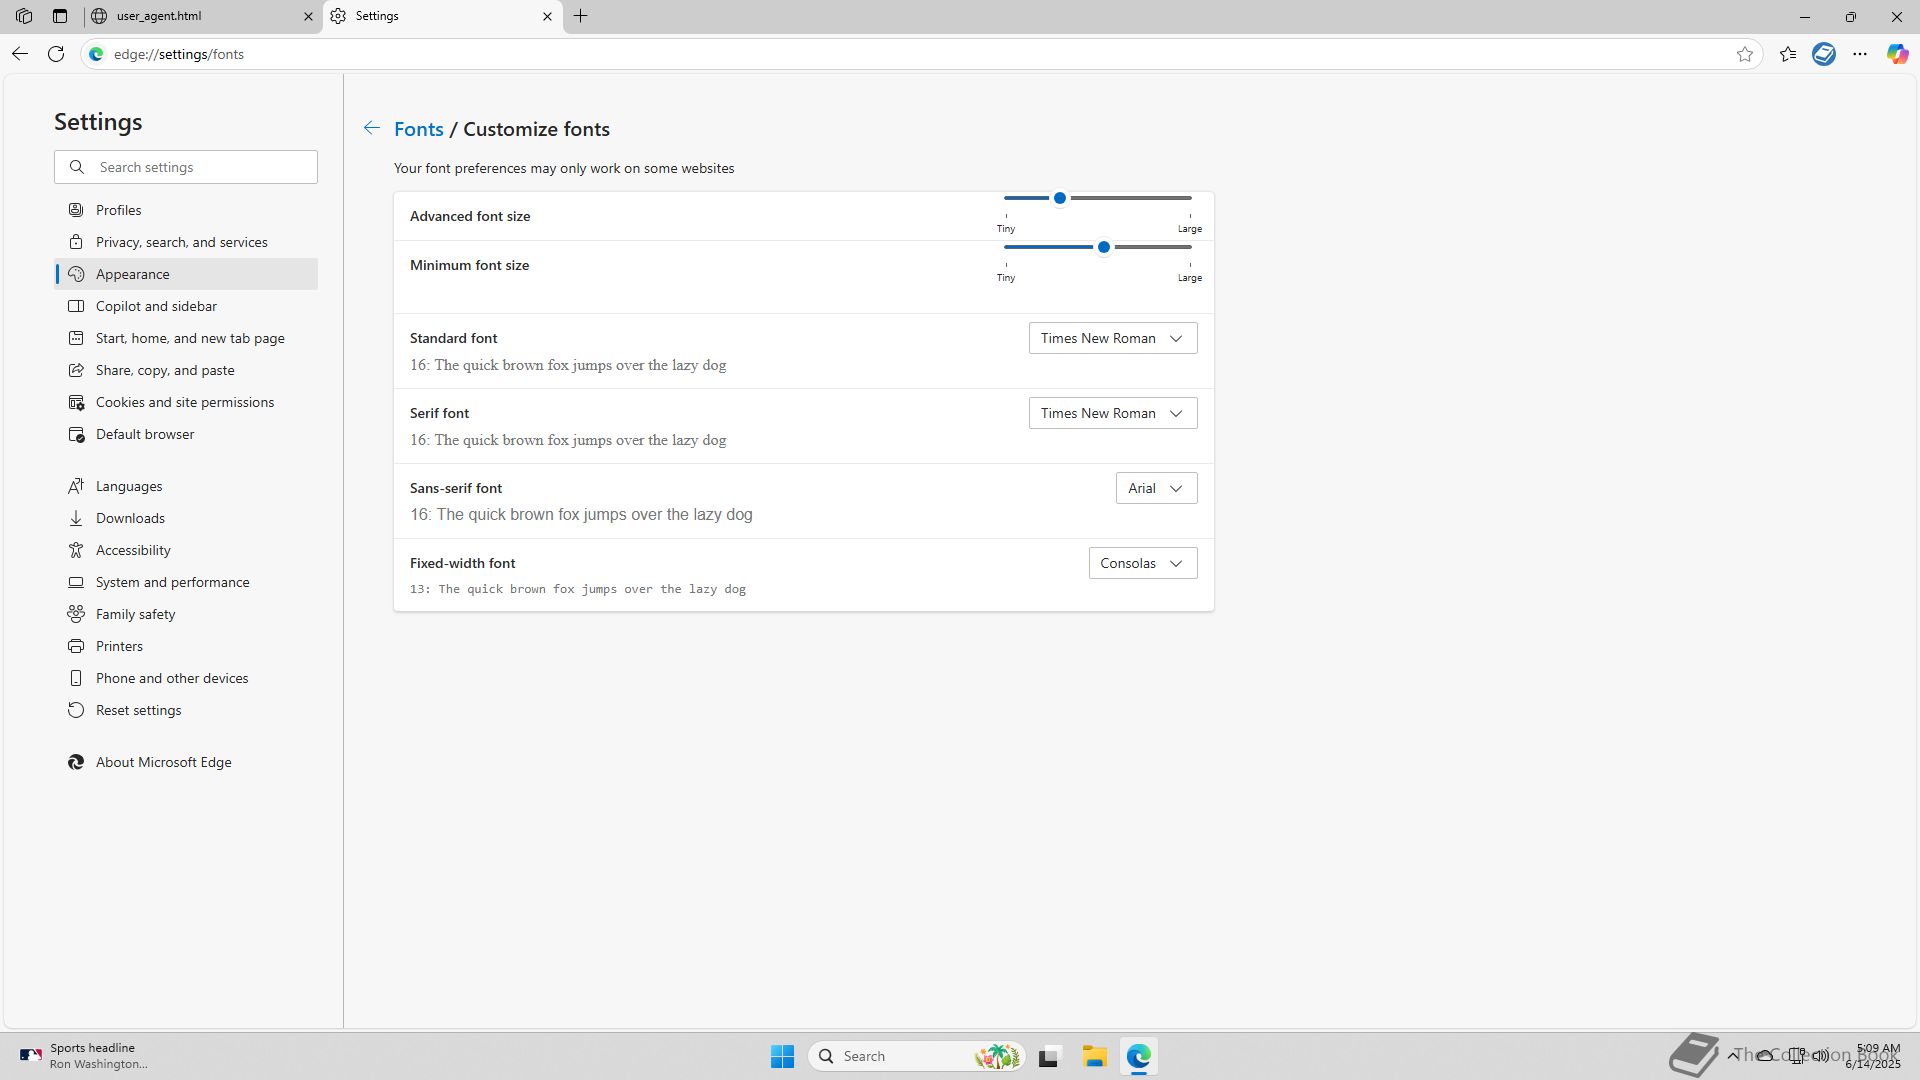Viewport: 1920px width, 1080px height.
Task: Open the Workspaces icon in title bar
Action: click(24, 16)
